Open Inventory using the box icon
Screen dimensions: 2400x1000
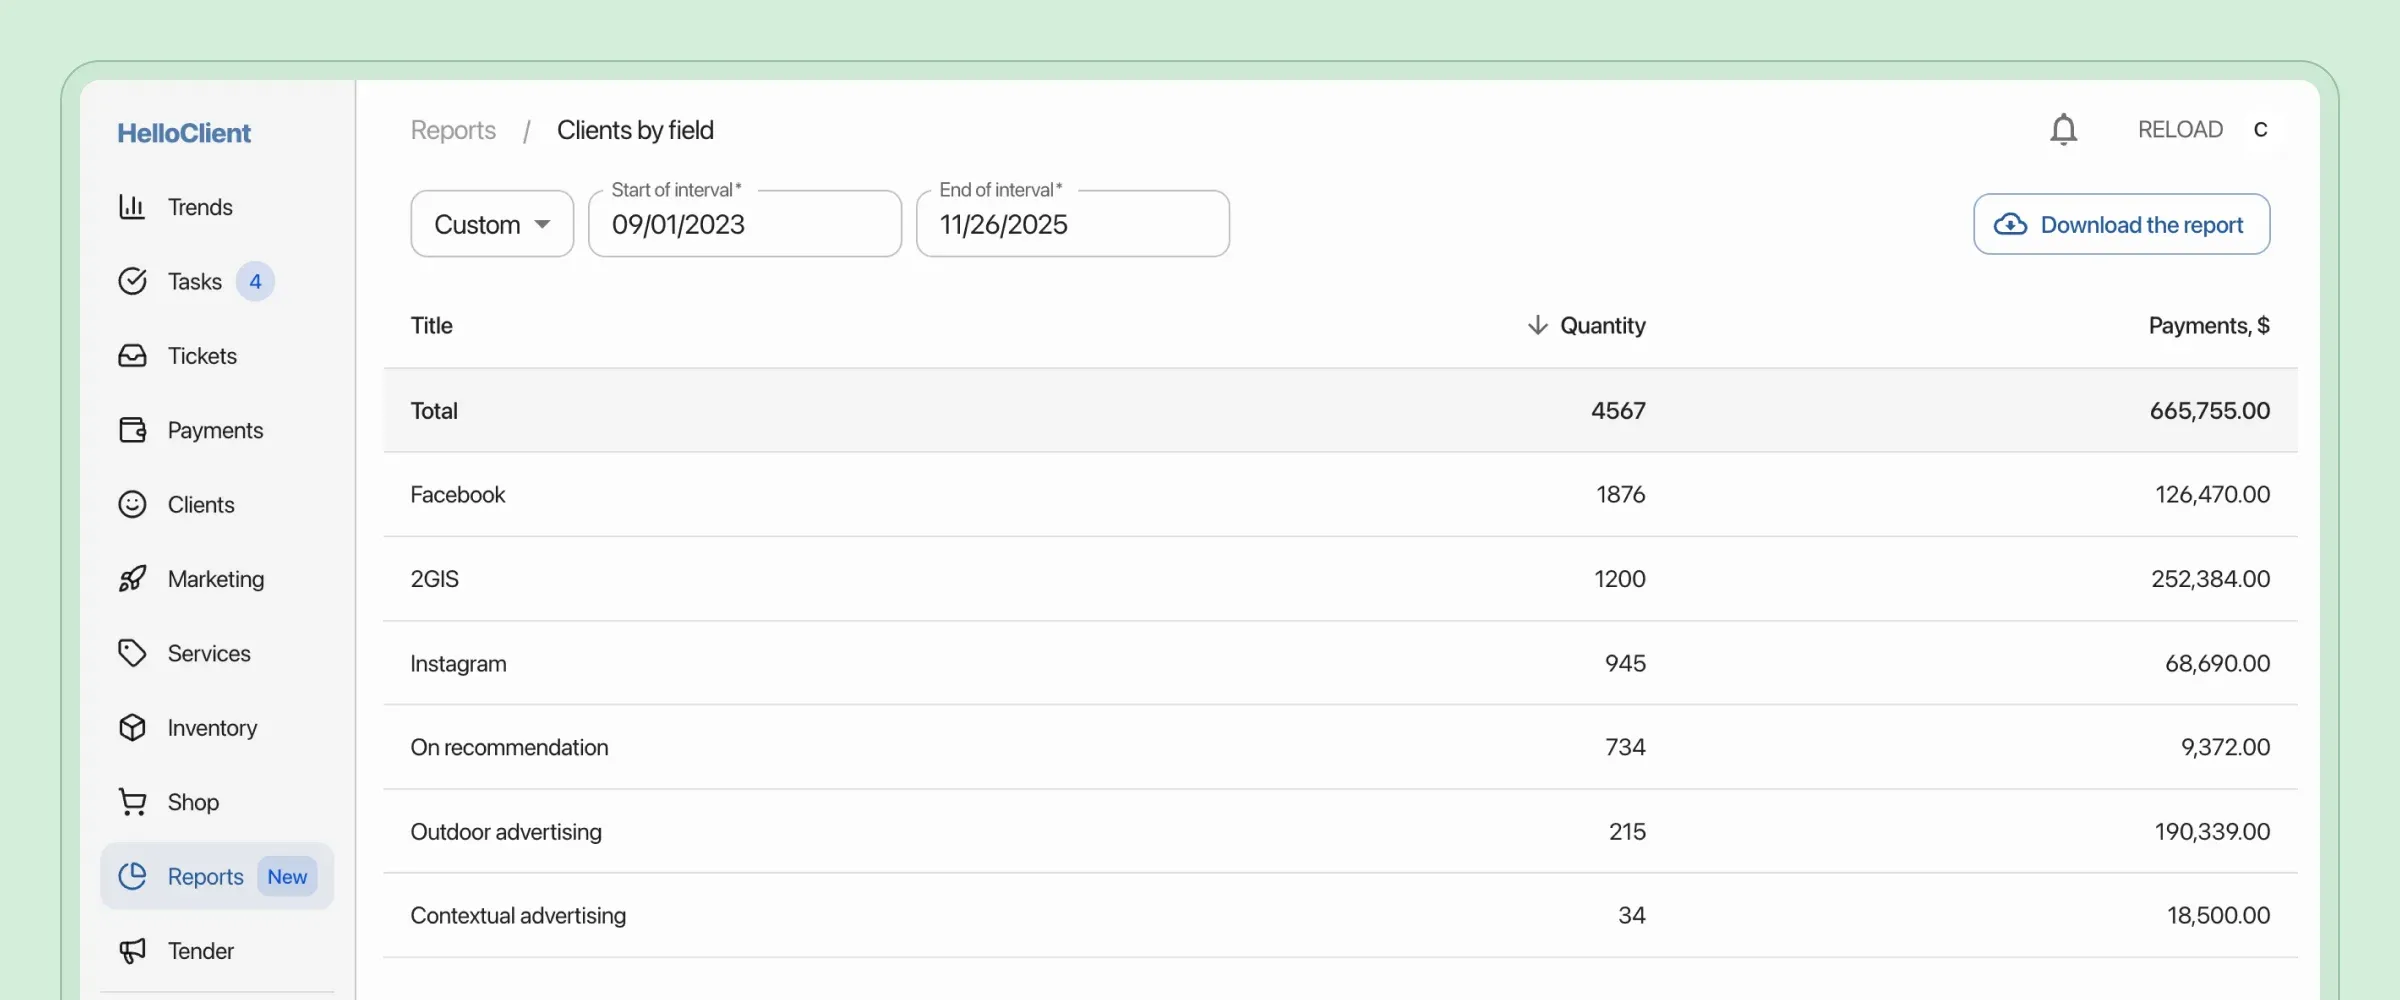coord(134,727)
